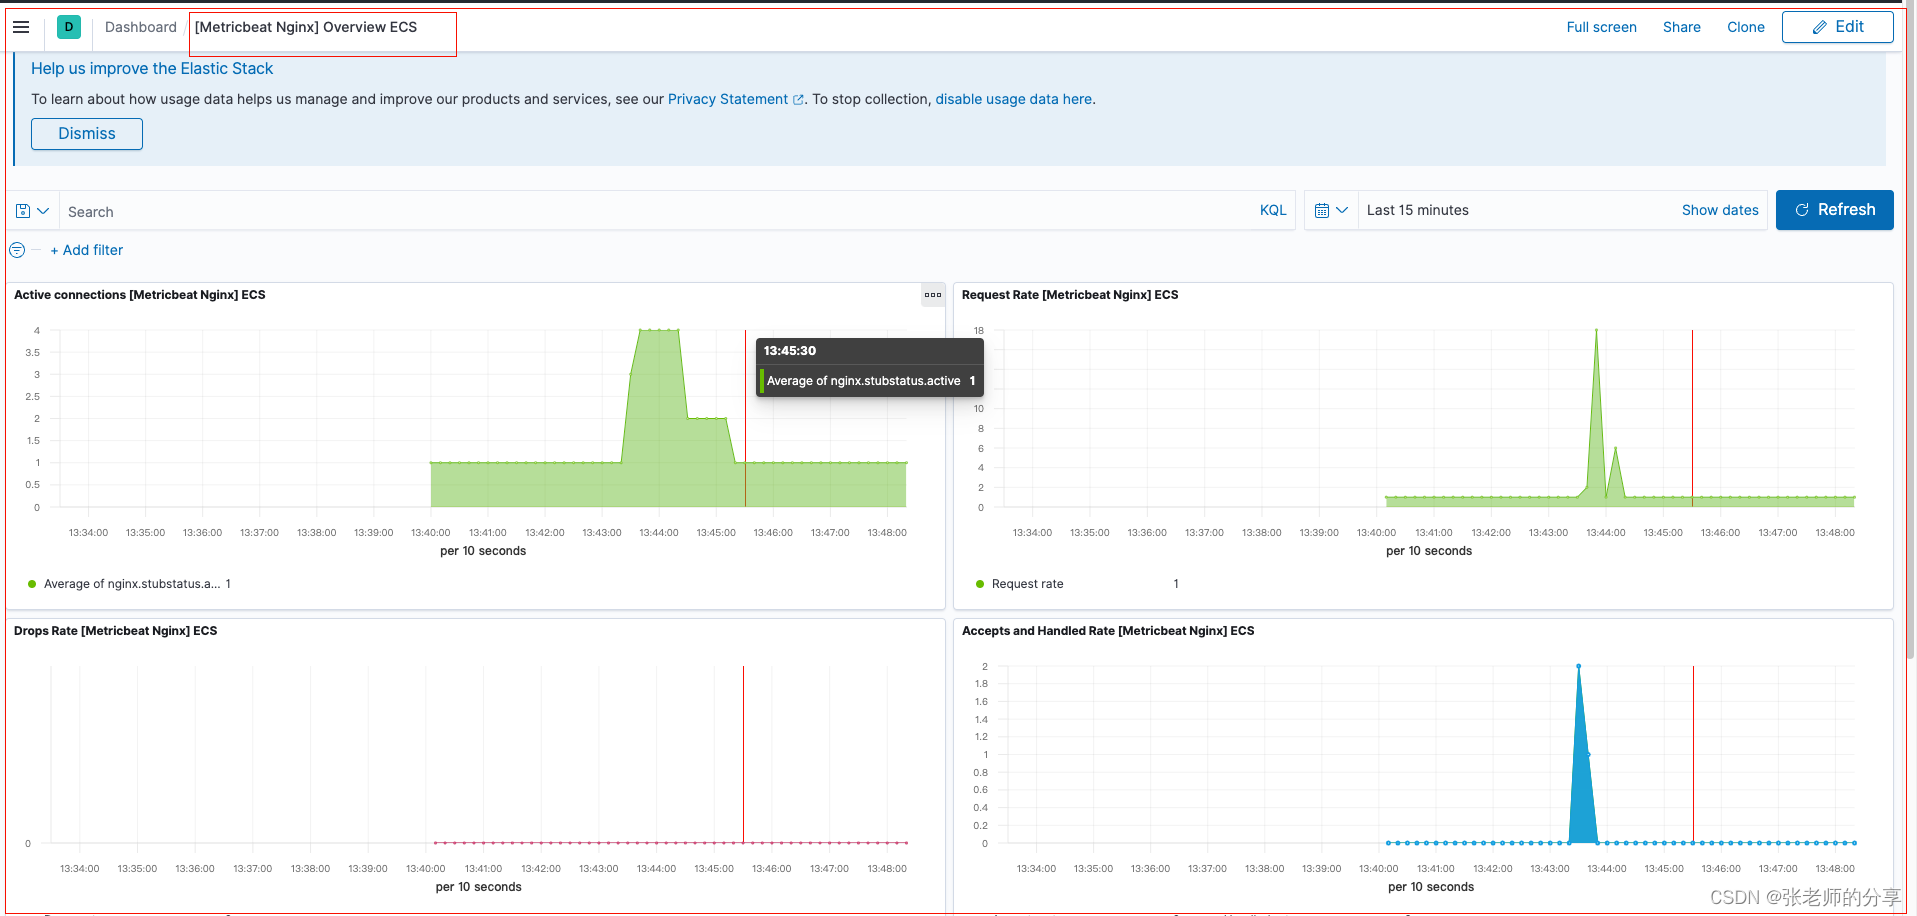Open the calendar quick time picker

tap(1331, 210)
